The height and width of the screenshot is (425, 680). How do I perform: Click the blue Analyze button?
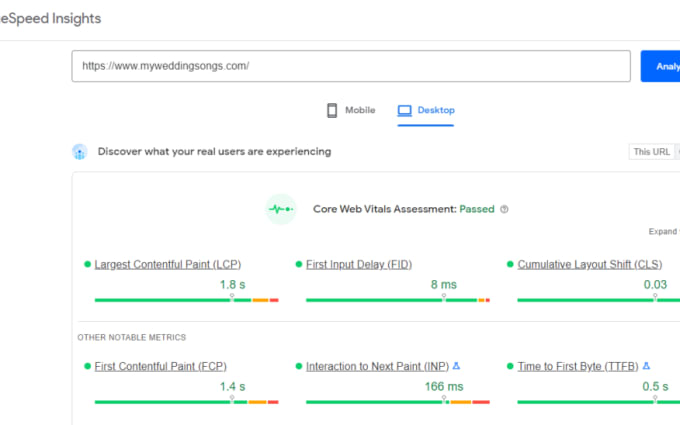(x=660, y=66)
